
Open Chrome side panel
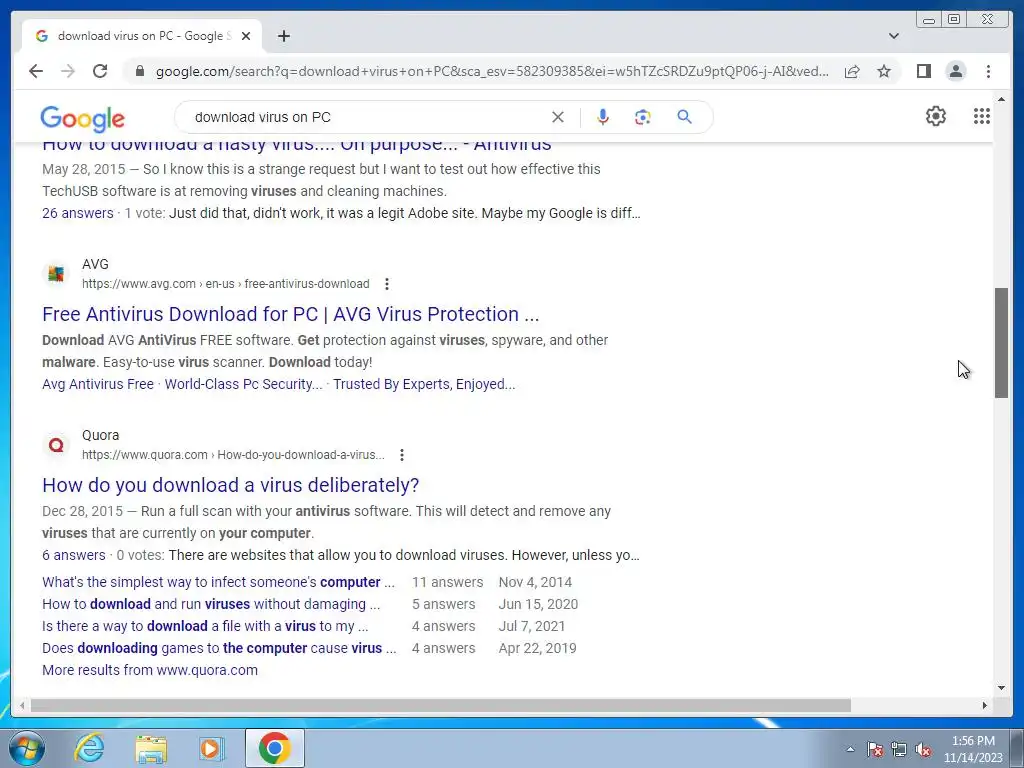923,71
